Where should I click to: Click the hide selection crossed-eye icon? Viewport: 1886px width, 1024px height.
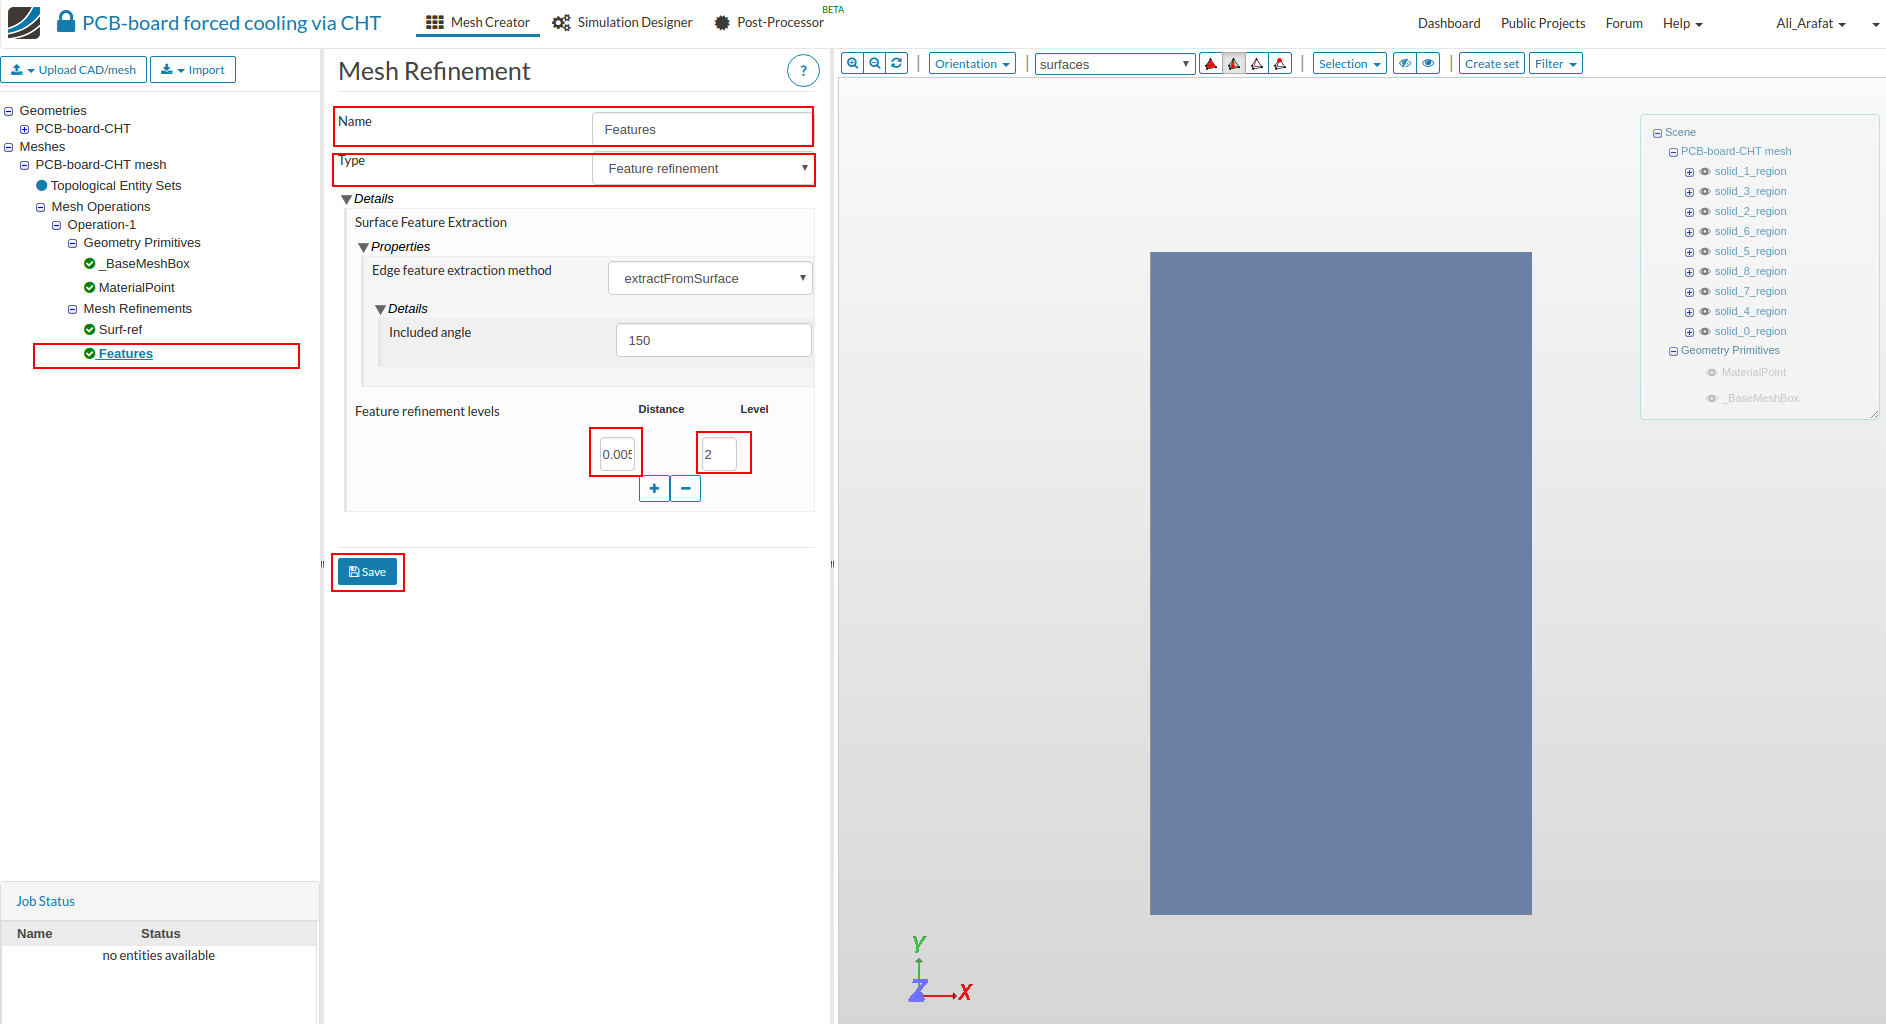pyautogui.click(x=1405, y=63)
